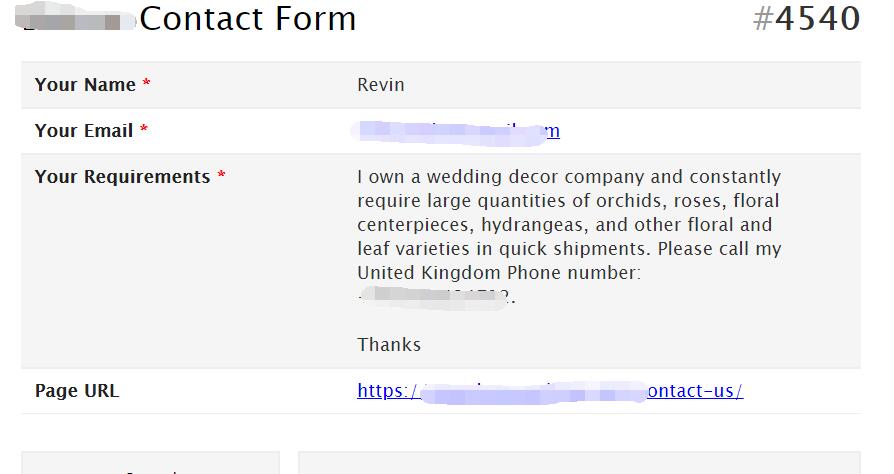Open the Page URL contact-us link
894x474 pixels.
click(550, 391)
